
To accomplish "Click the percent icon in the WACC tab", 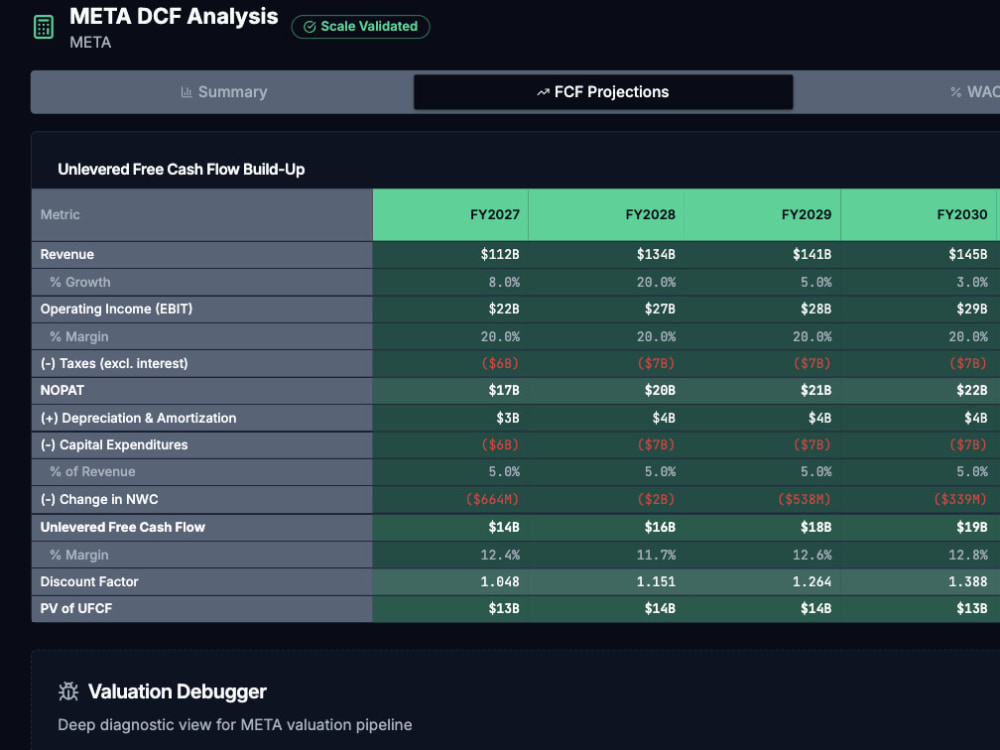I will (x=955, y=92).
